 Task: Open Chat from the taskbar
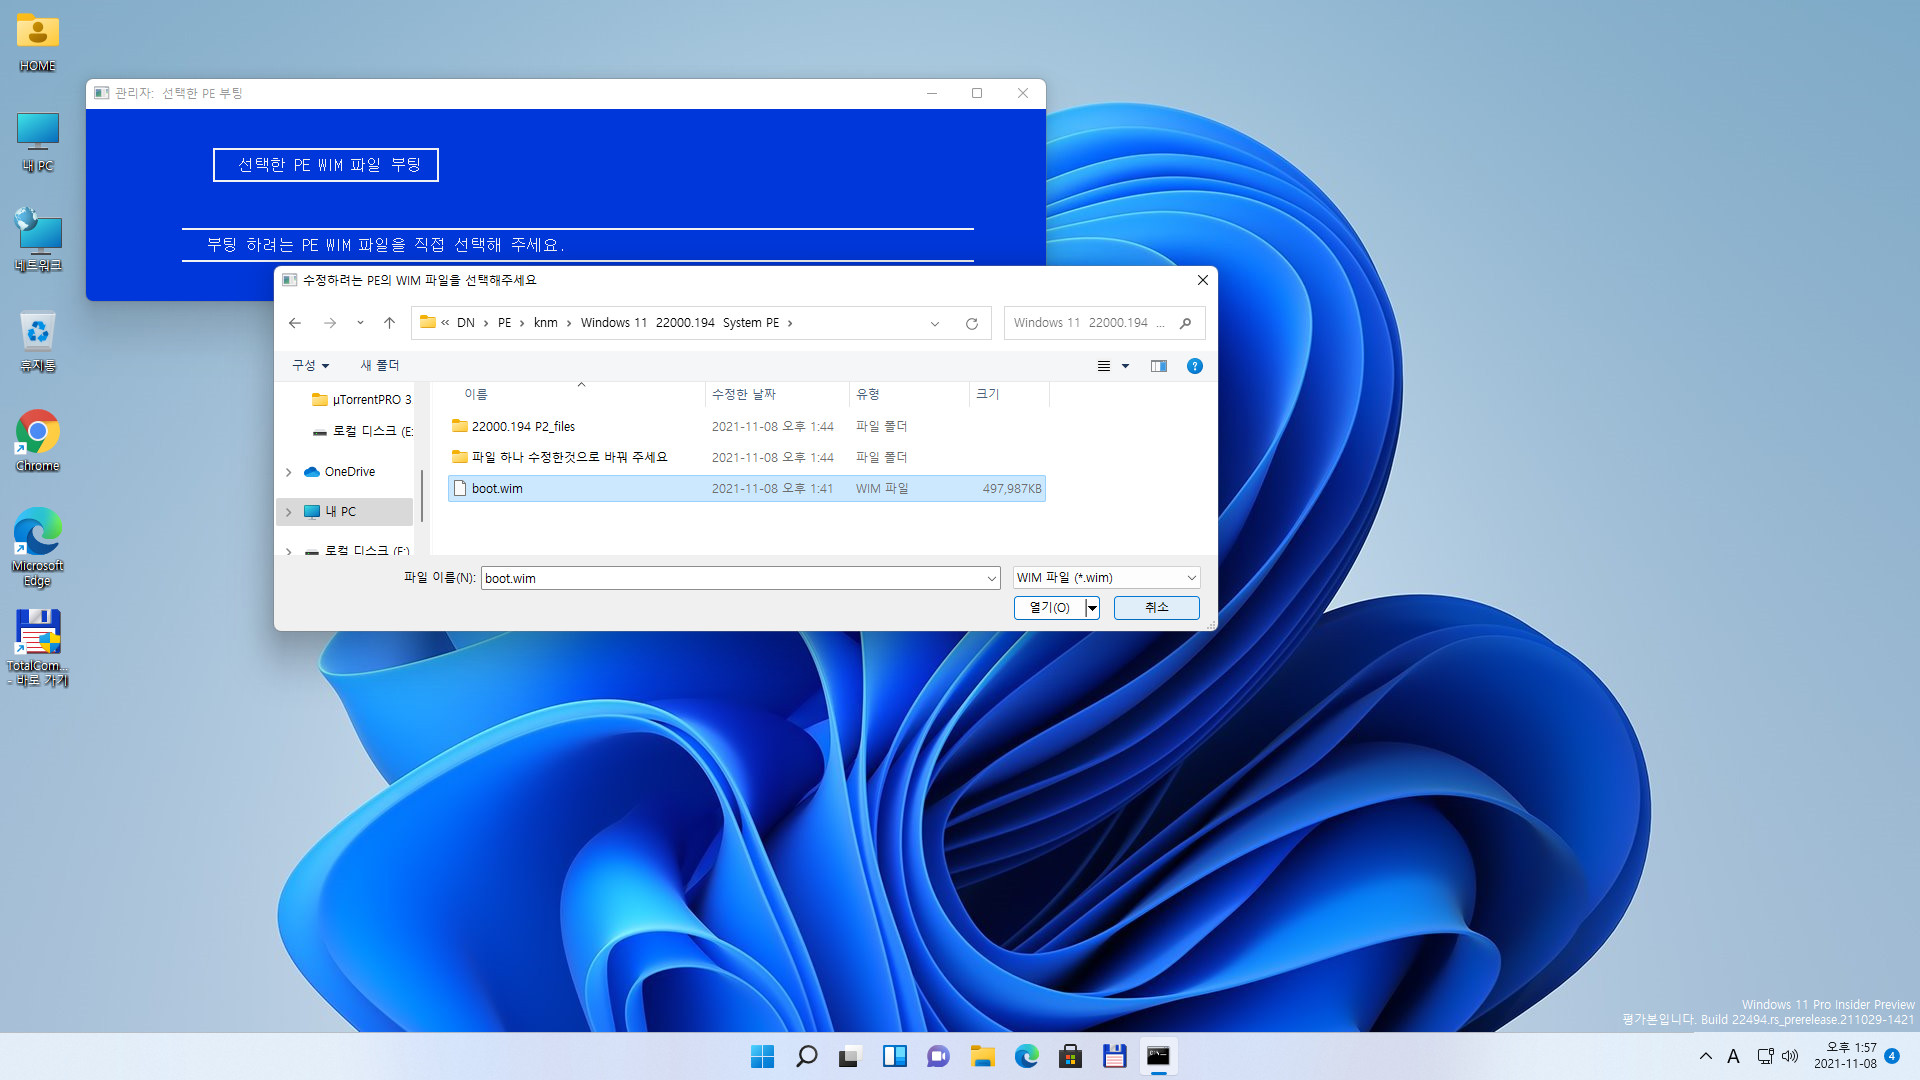tap(938, 1057)
